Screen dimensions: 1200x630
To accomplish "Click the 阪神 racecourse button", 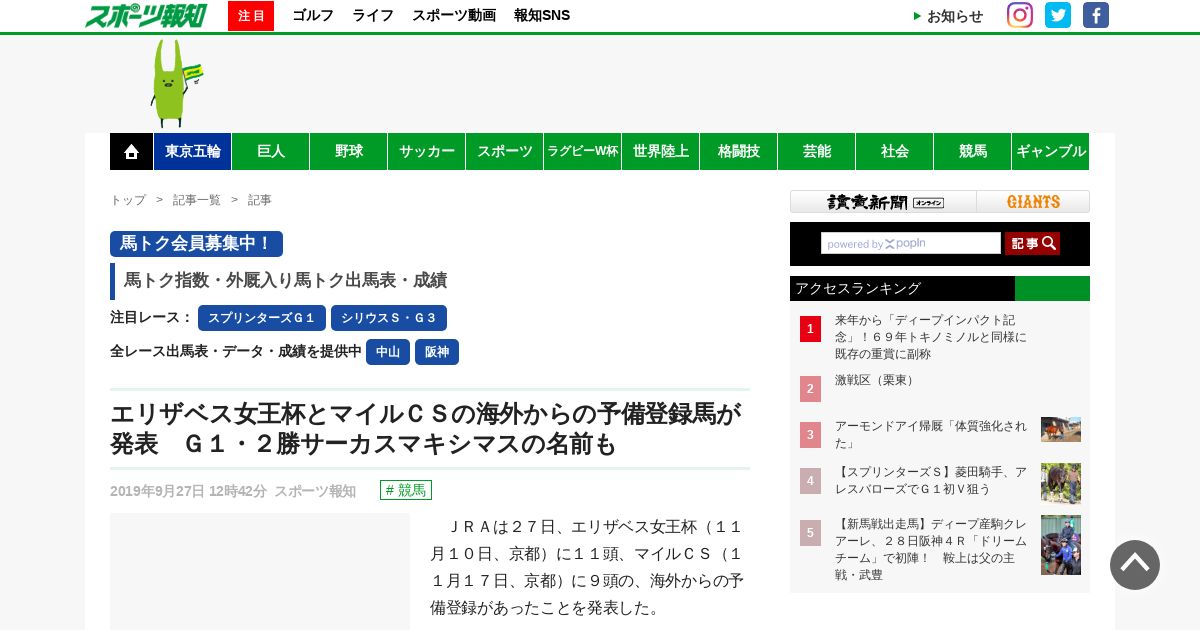I will [x=437, y=352].
